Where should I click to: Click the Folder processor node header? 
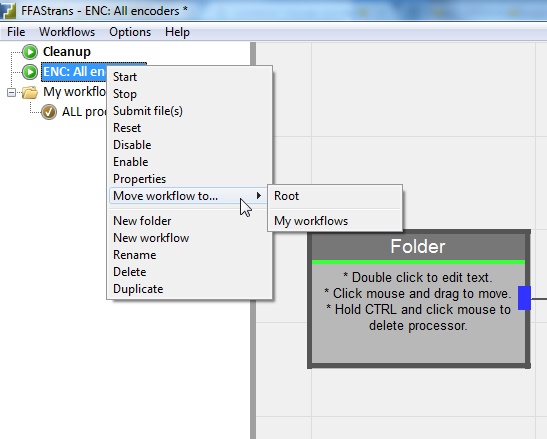[x=418, y=247]
